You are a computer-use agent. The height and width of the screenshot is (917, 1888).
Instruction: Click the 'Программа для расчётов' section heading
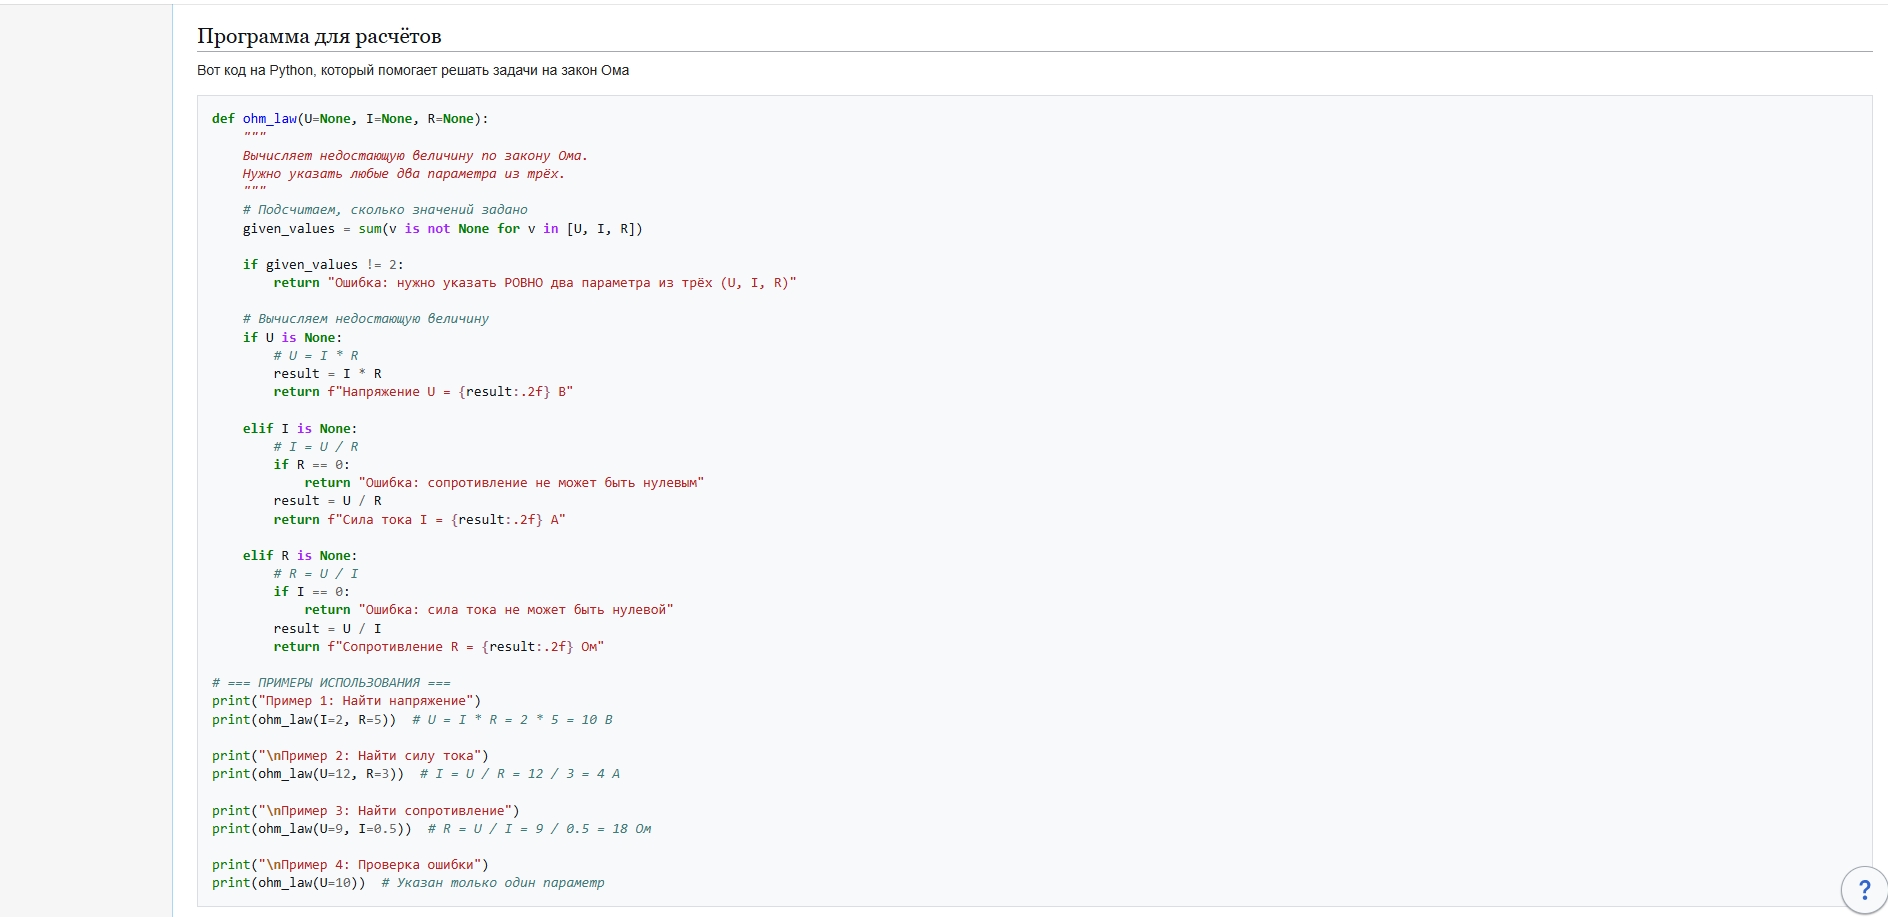[319, 36]
